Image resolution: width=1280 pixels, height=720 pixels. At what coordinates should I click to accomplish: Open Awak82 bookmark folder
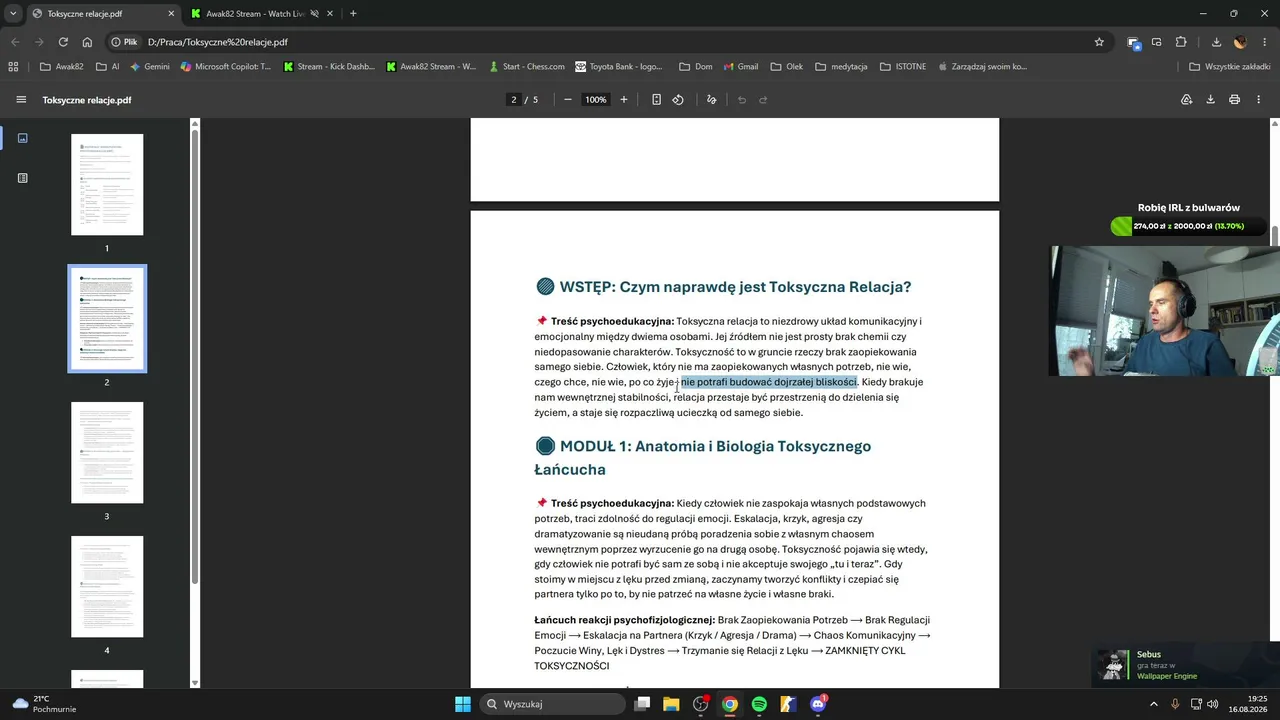[62, 67]
